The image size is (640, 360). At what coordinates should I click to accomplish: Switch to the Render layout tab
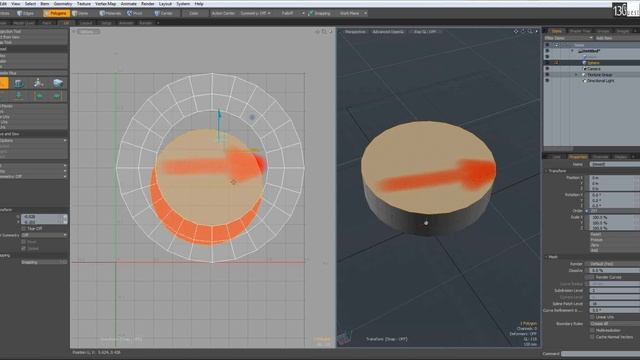point(146,23)
